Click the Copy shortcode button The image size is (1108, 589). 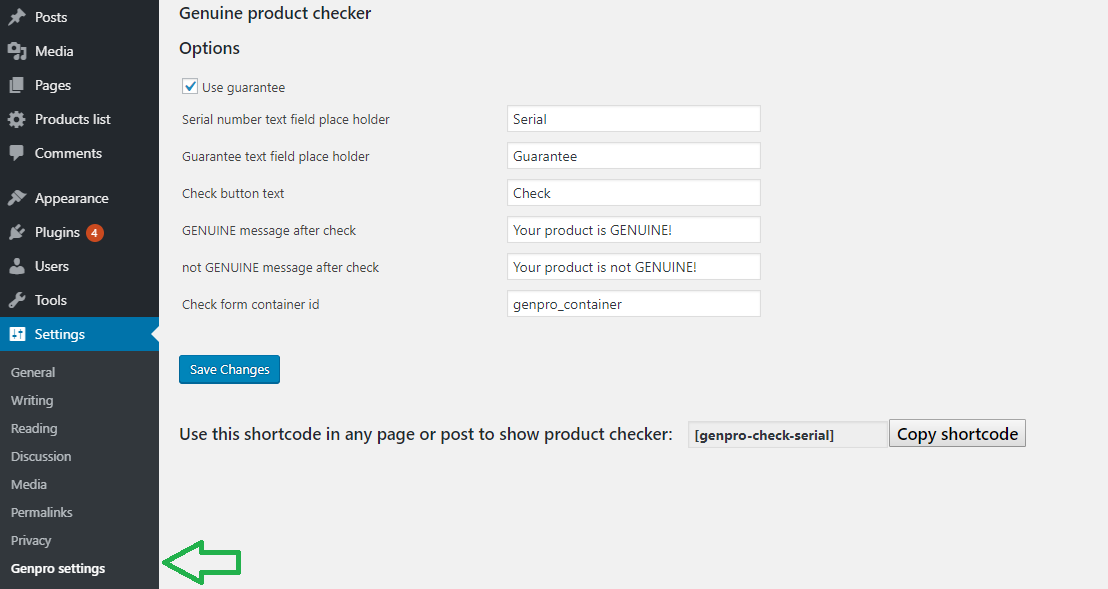tap(957, 434)
